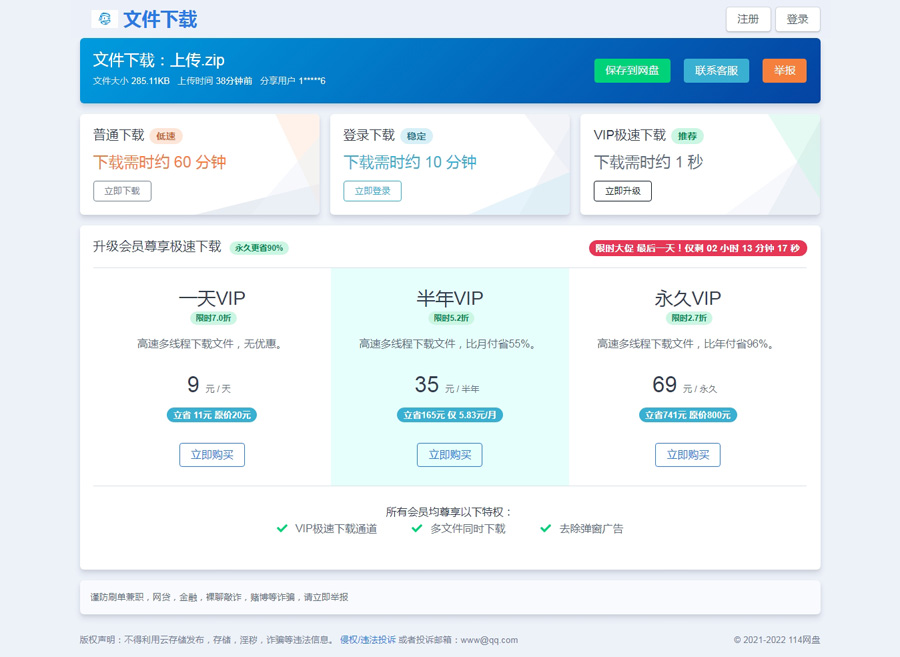Buy the 永久VIP plan
900x657 pixels.
(x=687, y=455)
